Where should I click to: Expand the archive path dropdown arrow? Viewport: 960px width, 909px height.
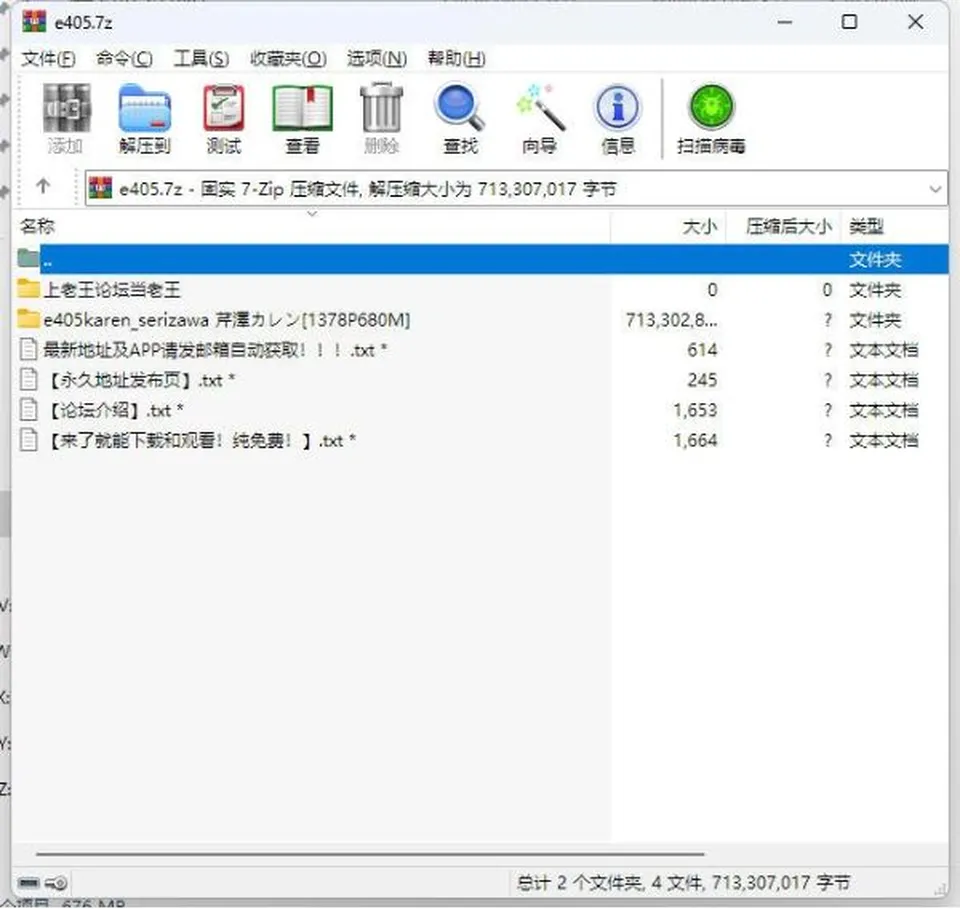tap(935, 189)
